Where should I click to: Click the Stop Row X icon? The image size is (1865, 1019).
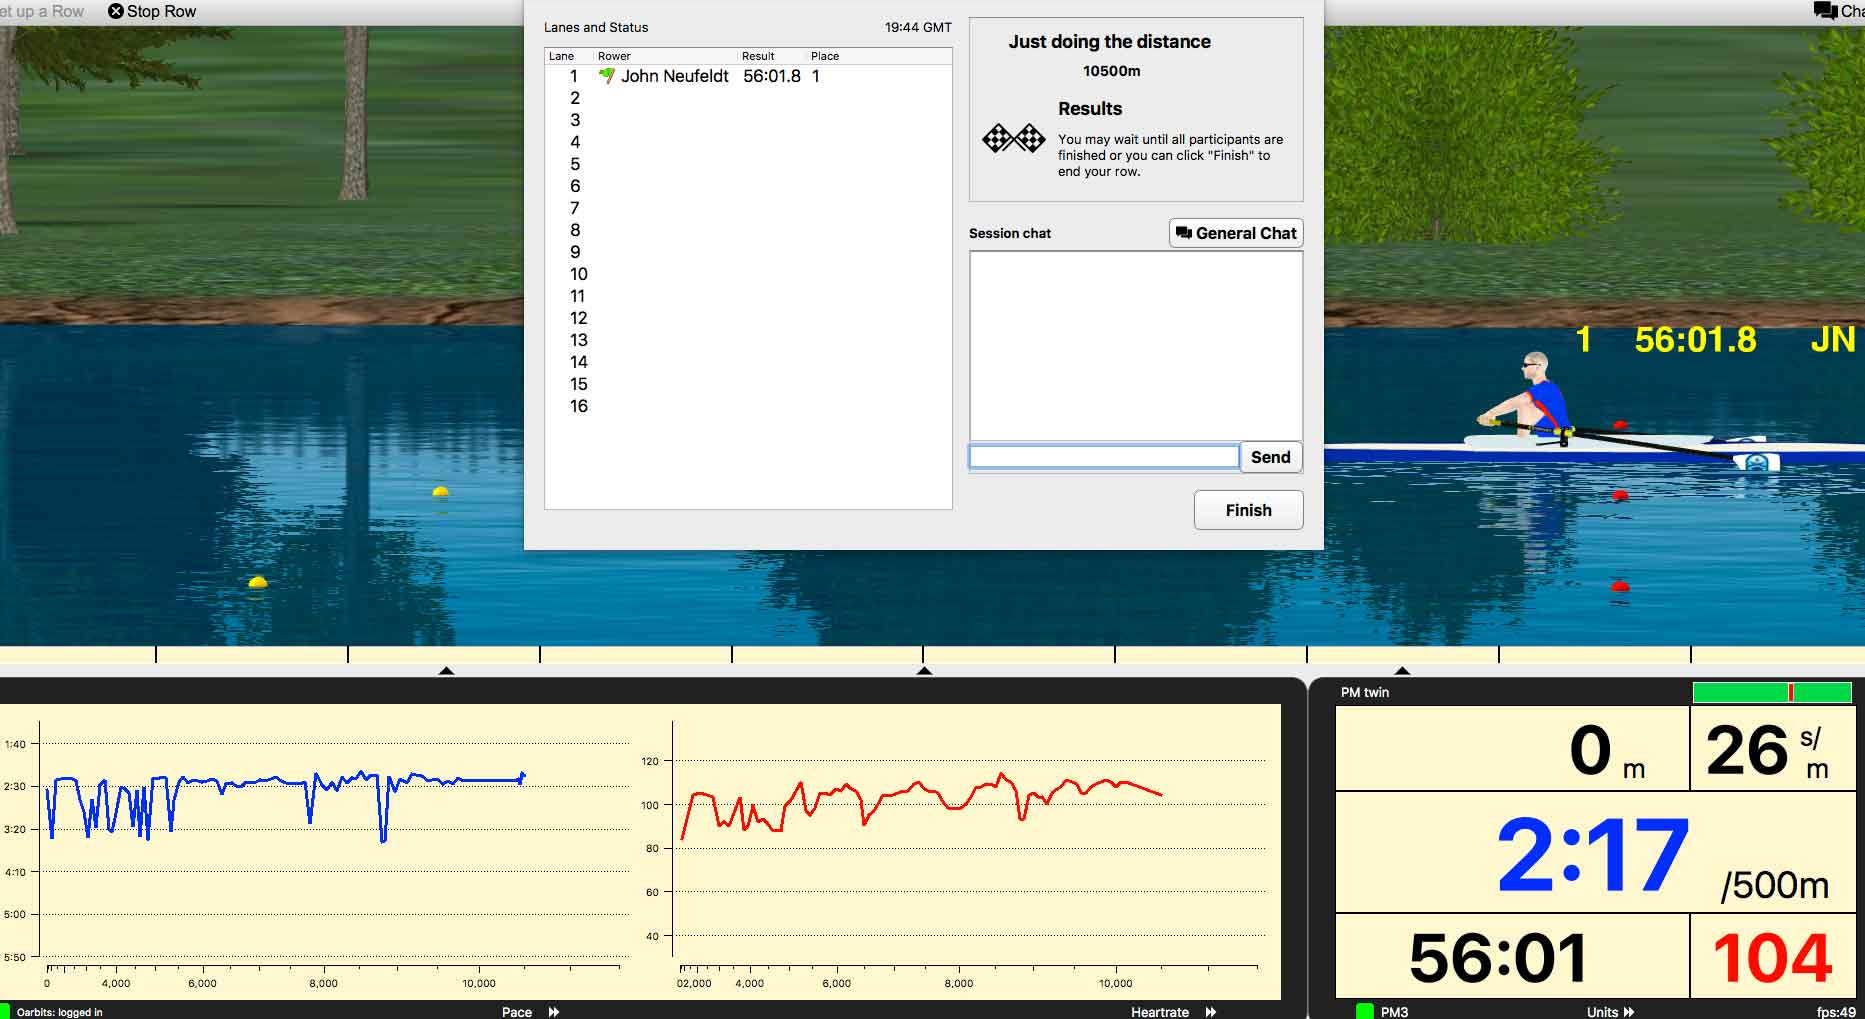116,11
